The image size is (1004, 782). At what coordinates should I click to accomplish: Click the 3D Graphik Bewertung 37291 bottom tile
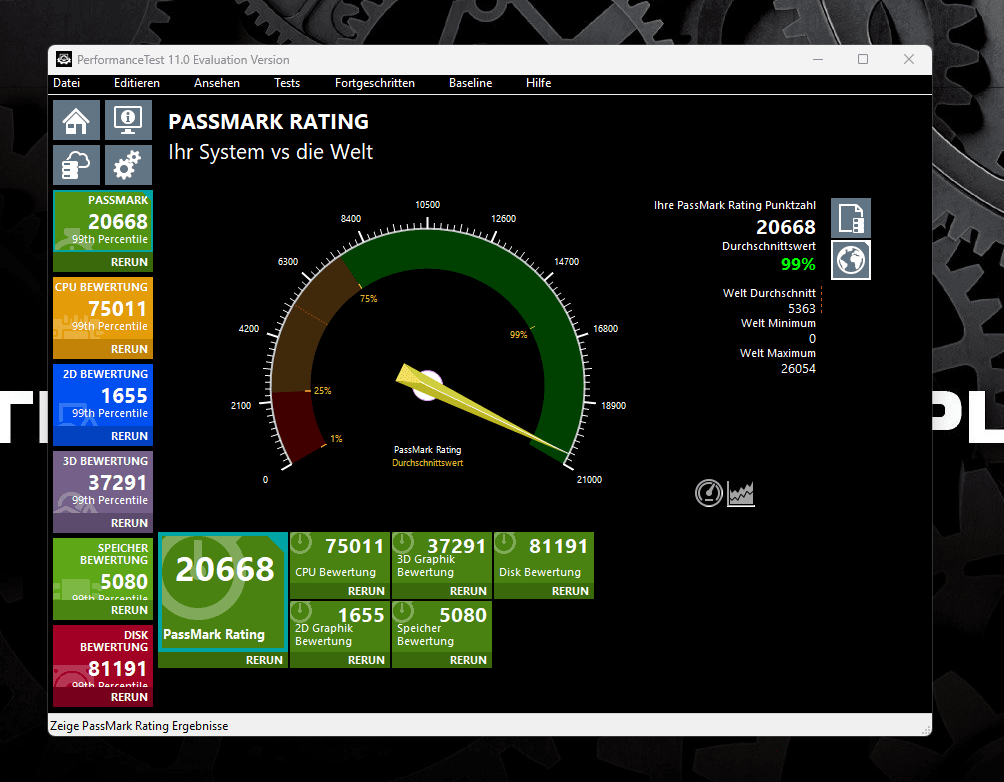(442, 557)
